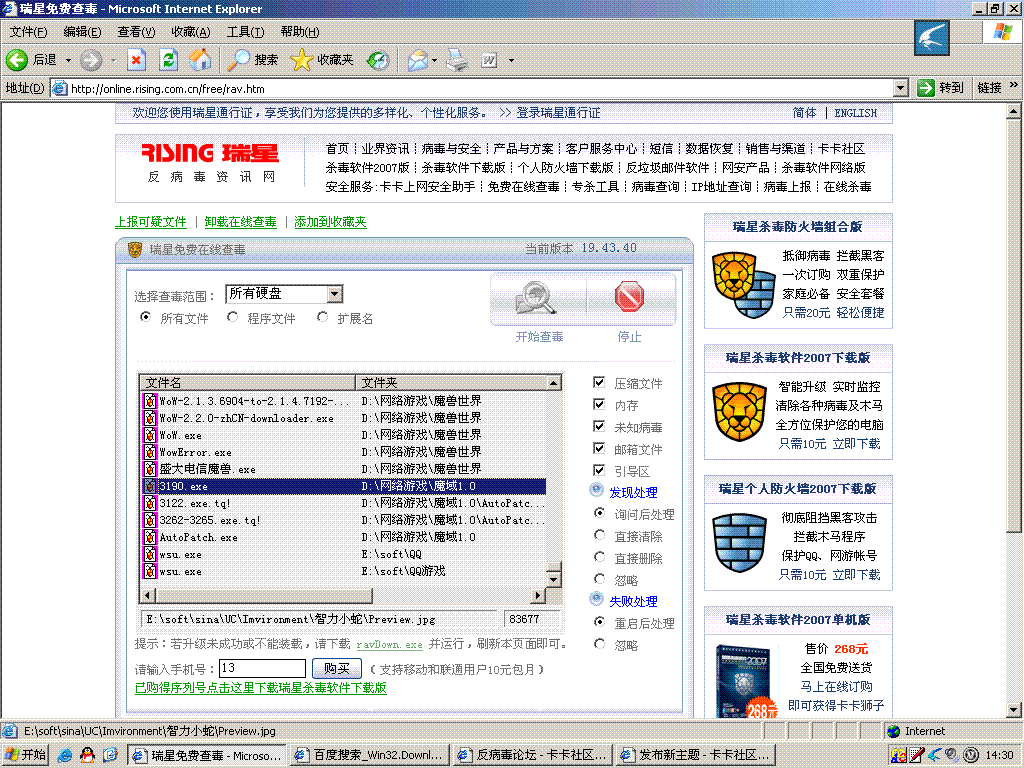Select the 所有文件 radio button

click(146, 317)
